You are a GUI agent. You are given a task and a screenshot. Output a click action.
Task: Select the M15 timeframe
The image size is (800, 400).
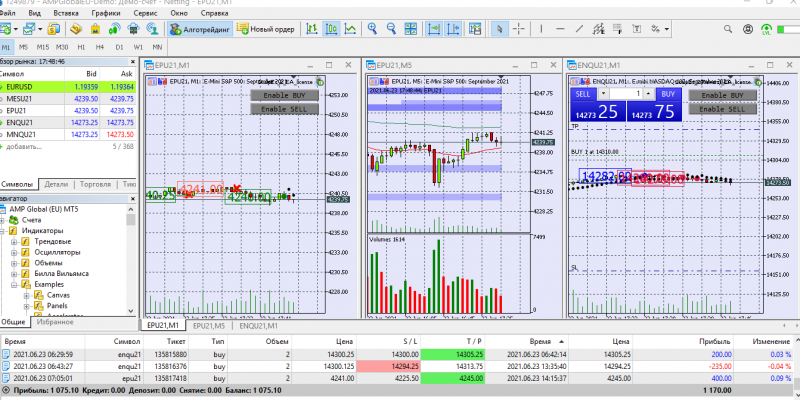tap(43, 47)
